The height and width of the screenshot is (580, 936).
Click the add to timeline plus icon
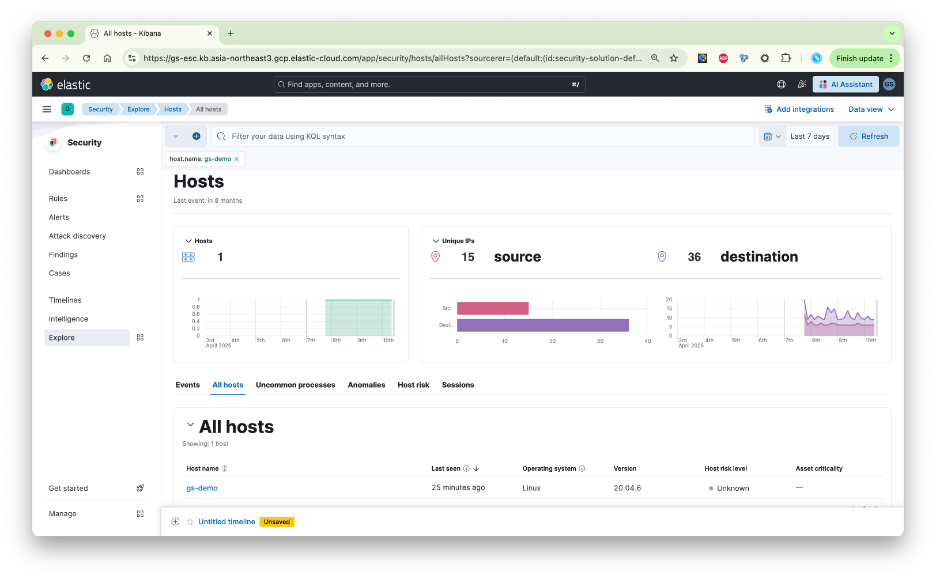pyautogui.click(x=176, y=522)
